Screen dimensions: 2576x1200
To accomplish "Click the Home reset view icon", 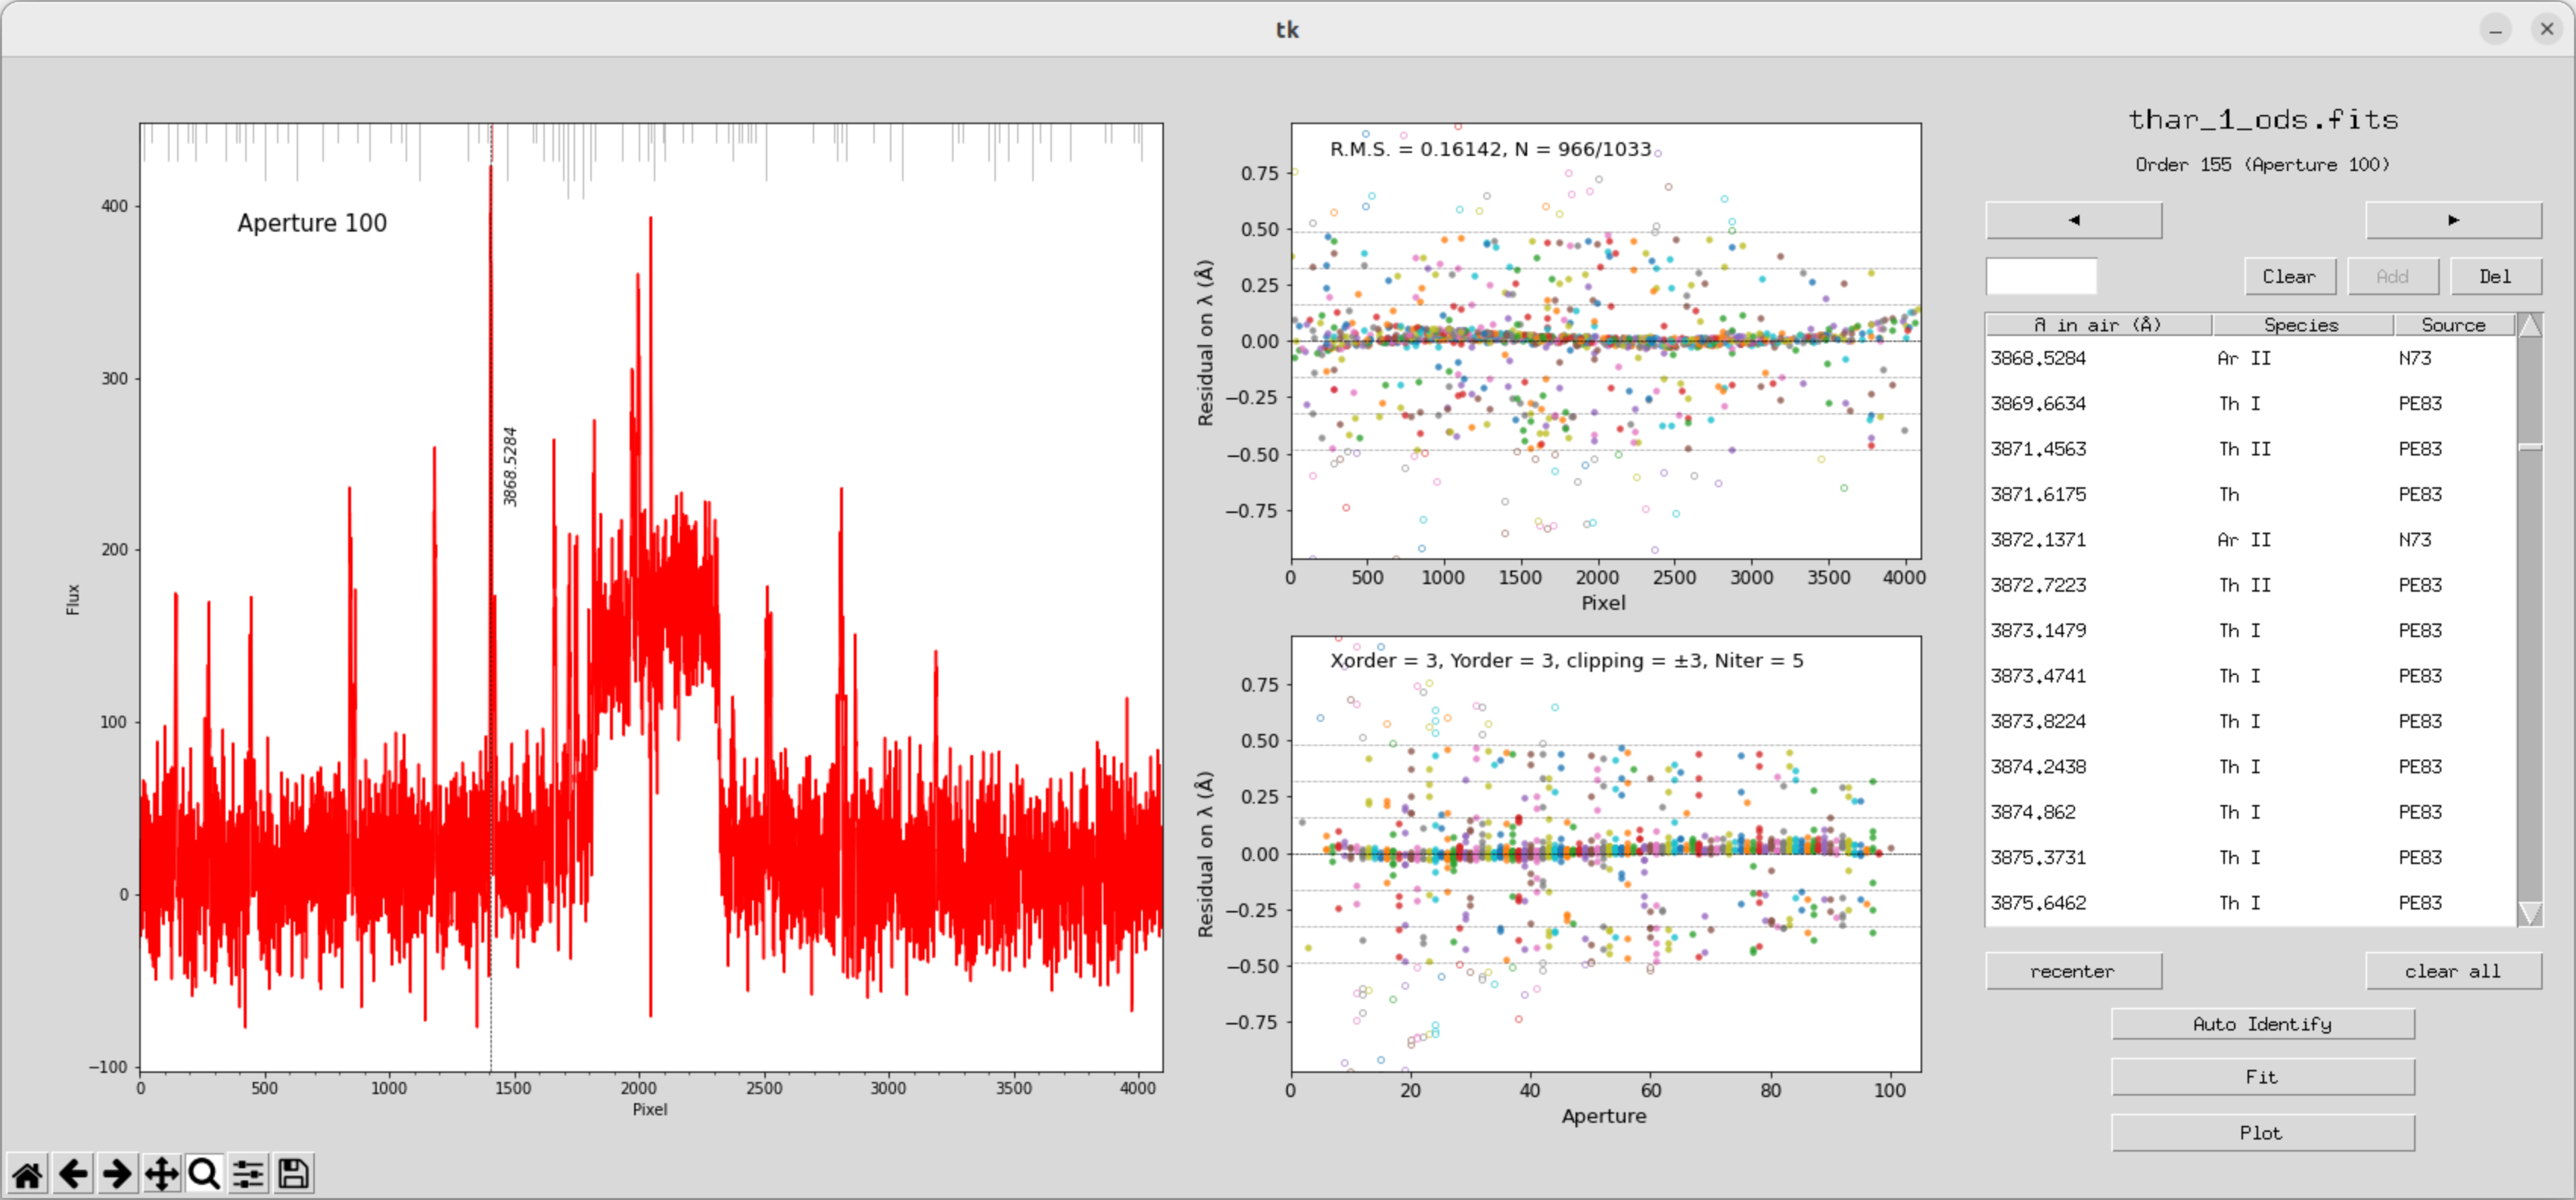I will click(x=28, y=1173).
